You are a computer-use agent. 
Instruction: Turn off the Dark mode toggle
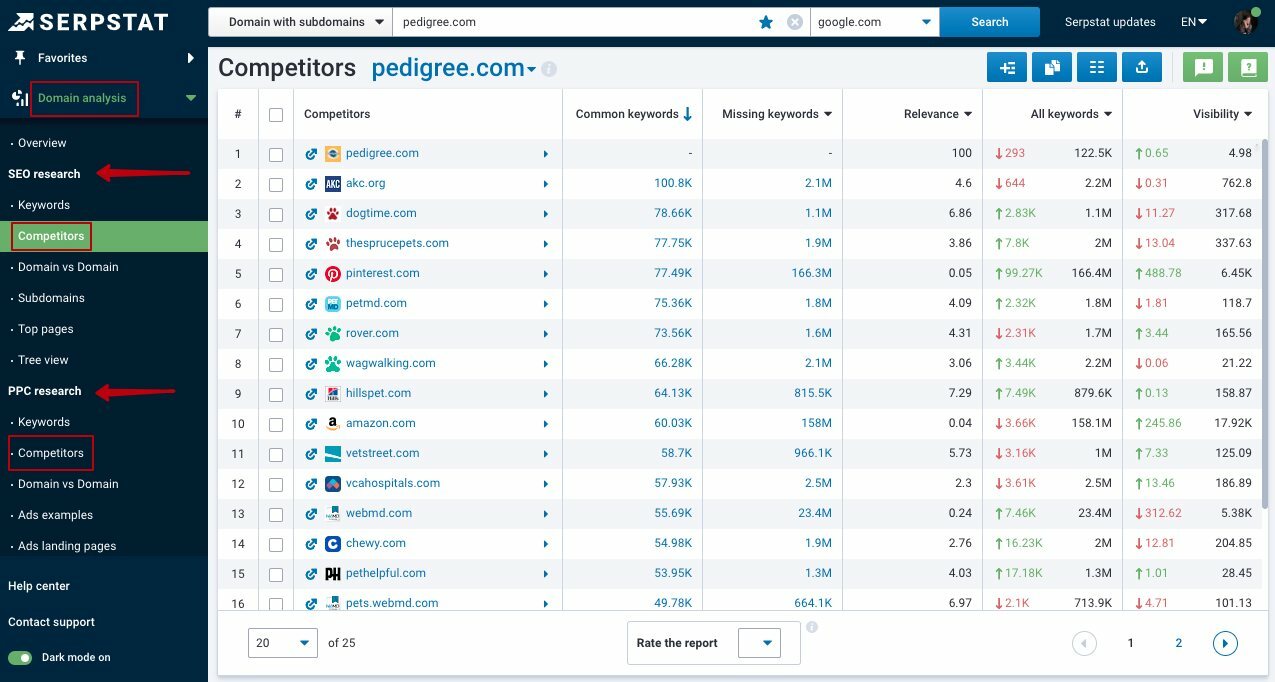[x=20, y=658]
